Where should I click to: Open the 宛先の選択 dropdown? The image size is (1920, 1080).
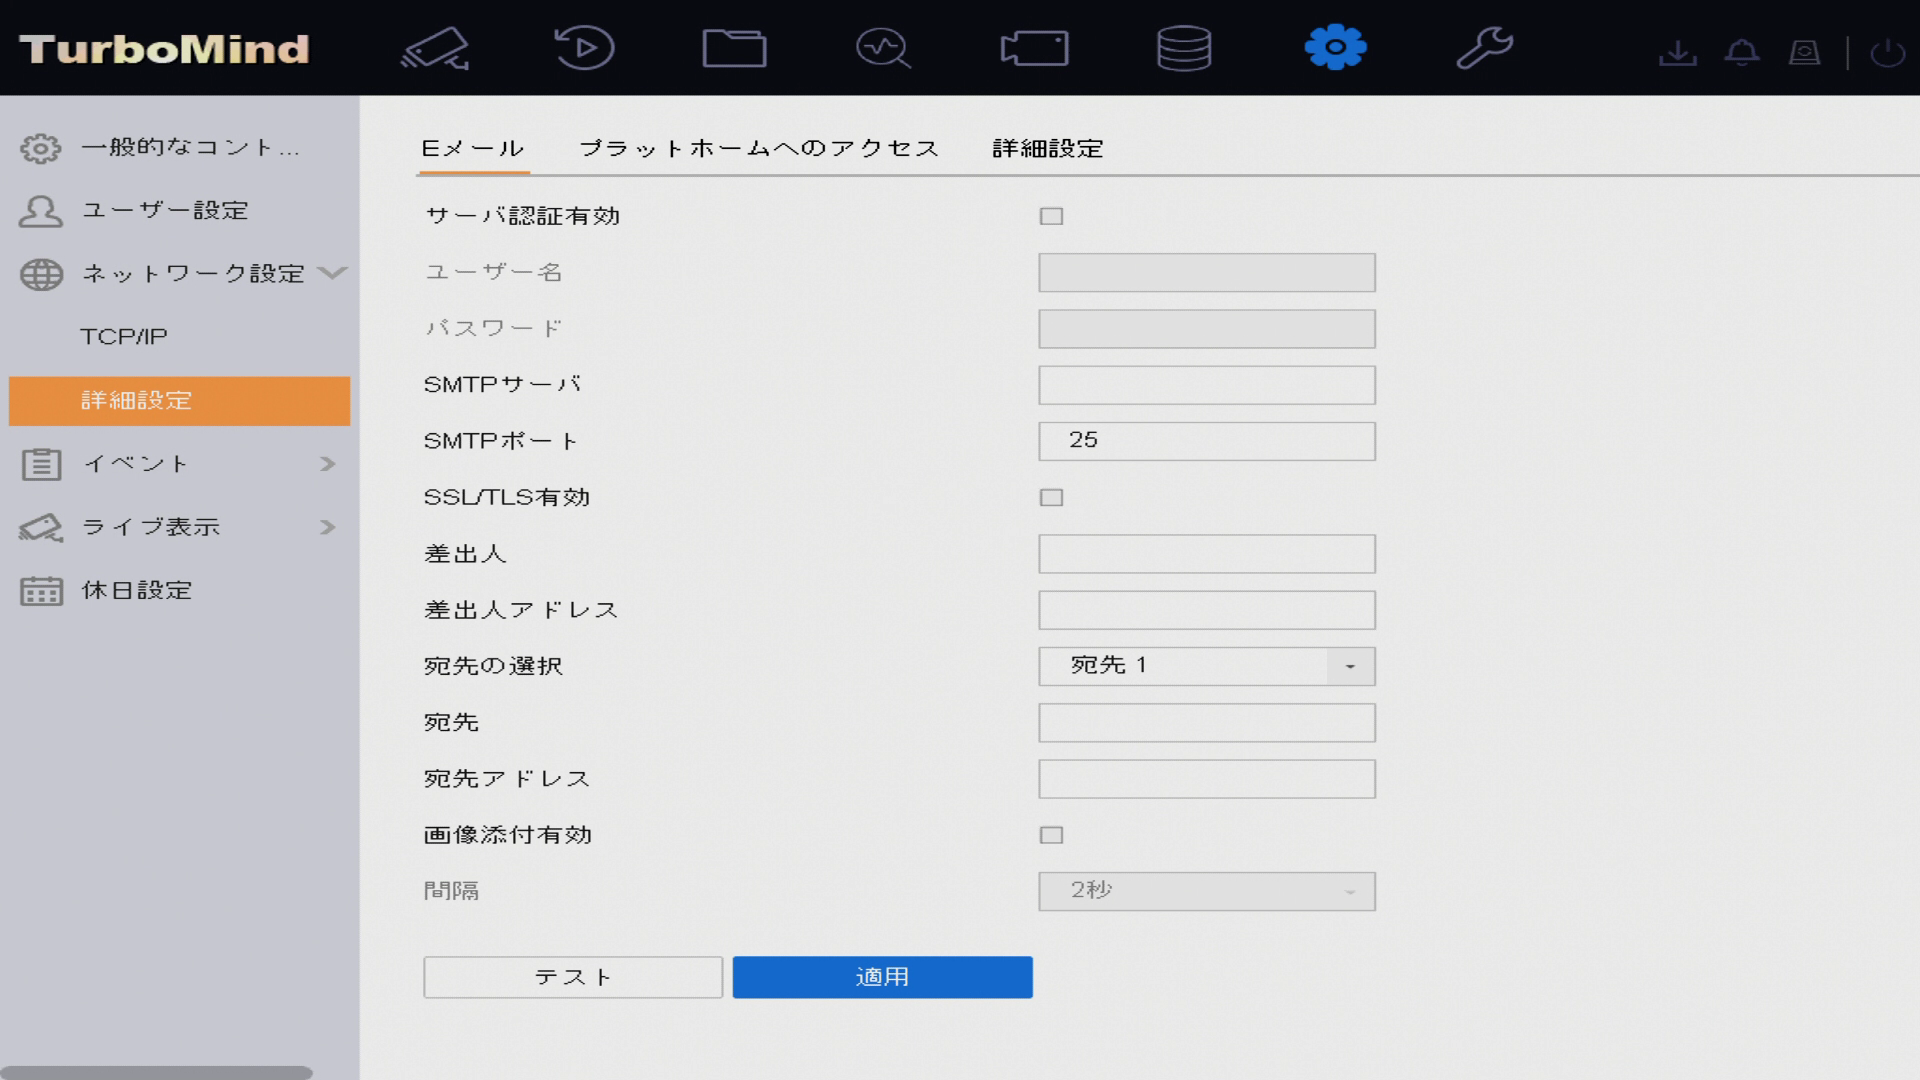click(x=1206, y=666)
